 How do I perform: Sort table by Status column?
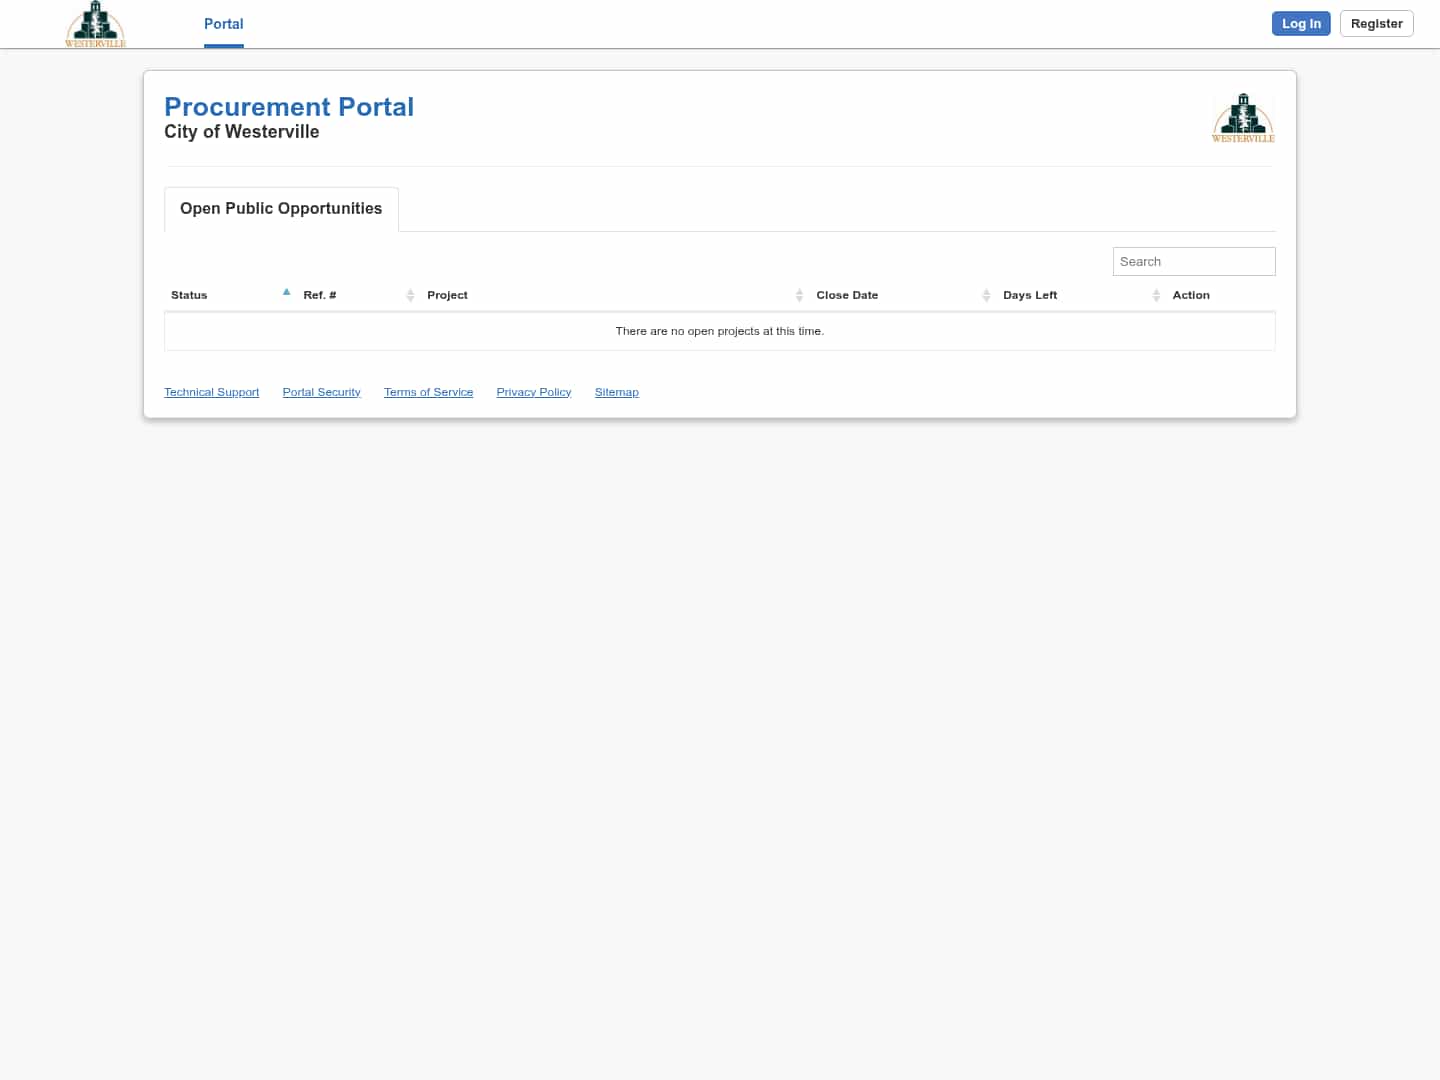(230, 295)
